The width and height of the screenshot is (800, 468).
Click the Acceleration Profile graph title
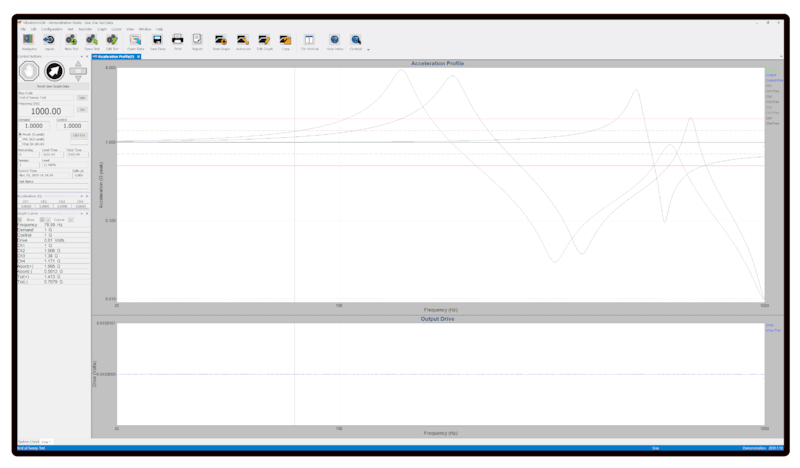pyautogui.click(x=437, y=63)
